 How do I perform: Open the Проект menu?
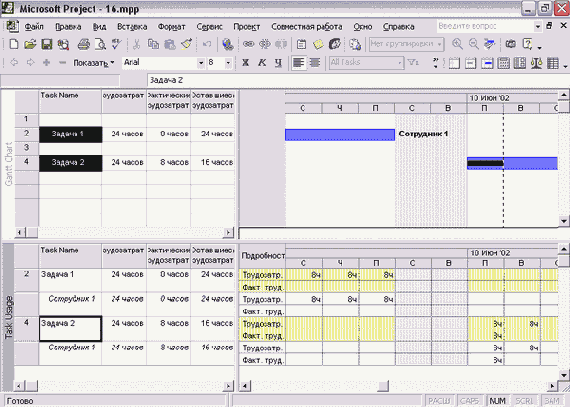pyautogui.click(x=246, y=27)
